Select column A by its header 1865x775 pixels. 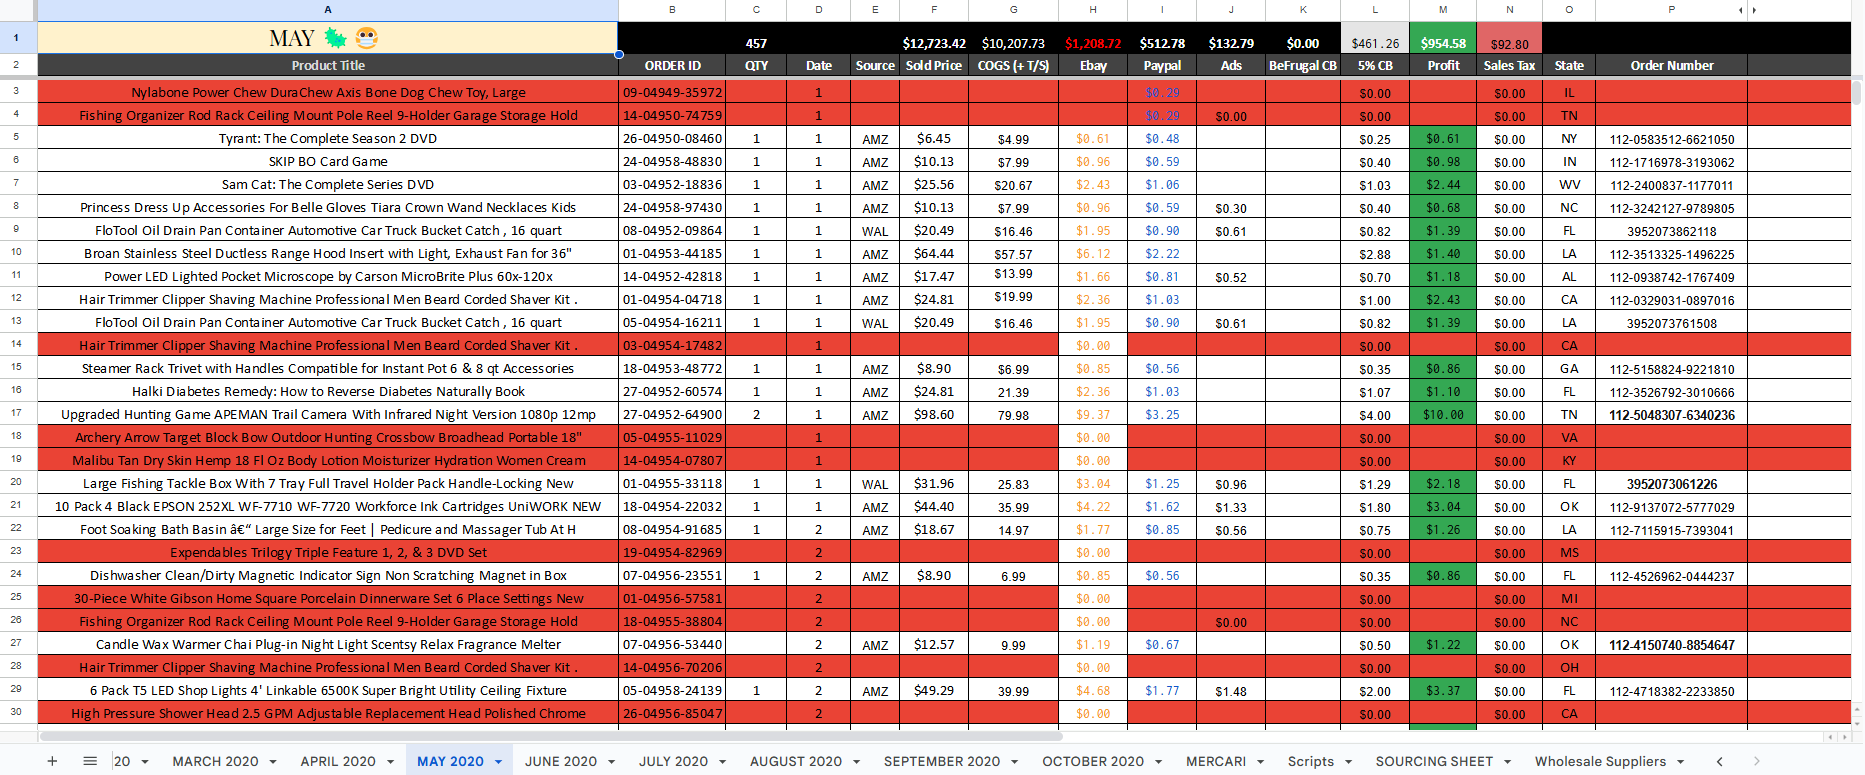(328, 10)
